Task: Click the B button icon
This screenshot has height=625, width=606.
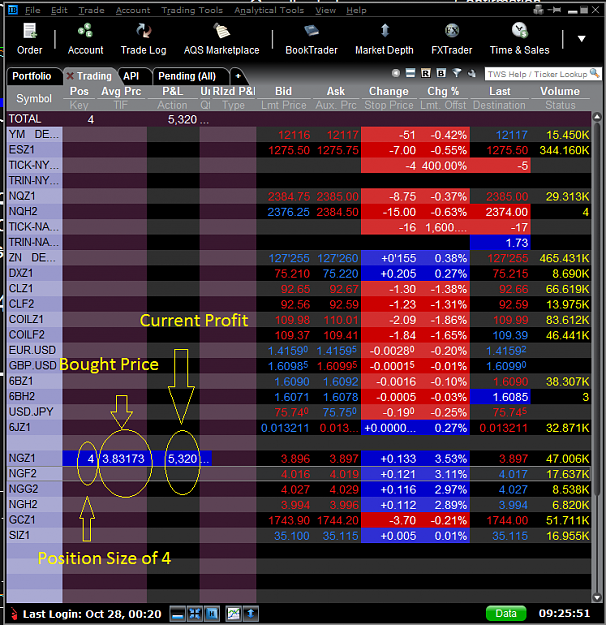Action: (441, 73)
